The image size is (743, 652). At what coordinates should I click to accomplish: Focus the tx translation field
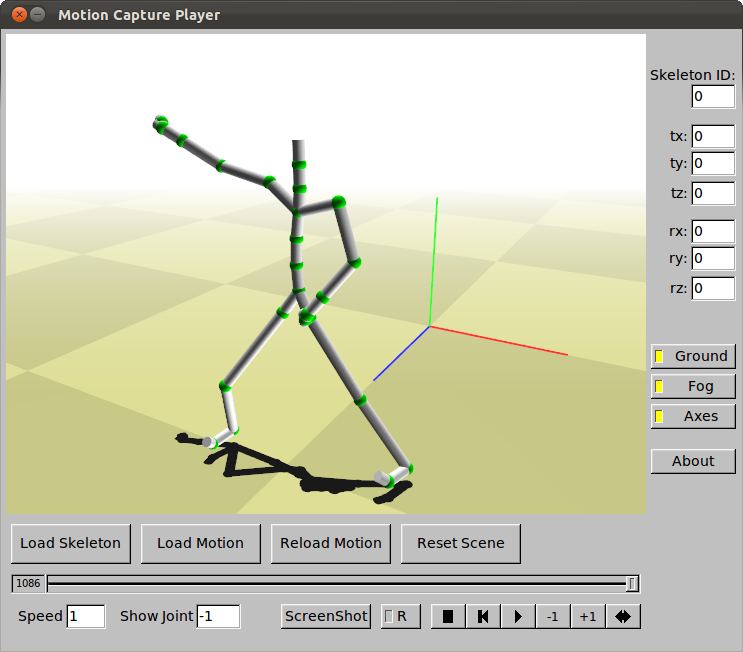click(713, 136)
